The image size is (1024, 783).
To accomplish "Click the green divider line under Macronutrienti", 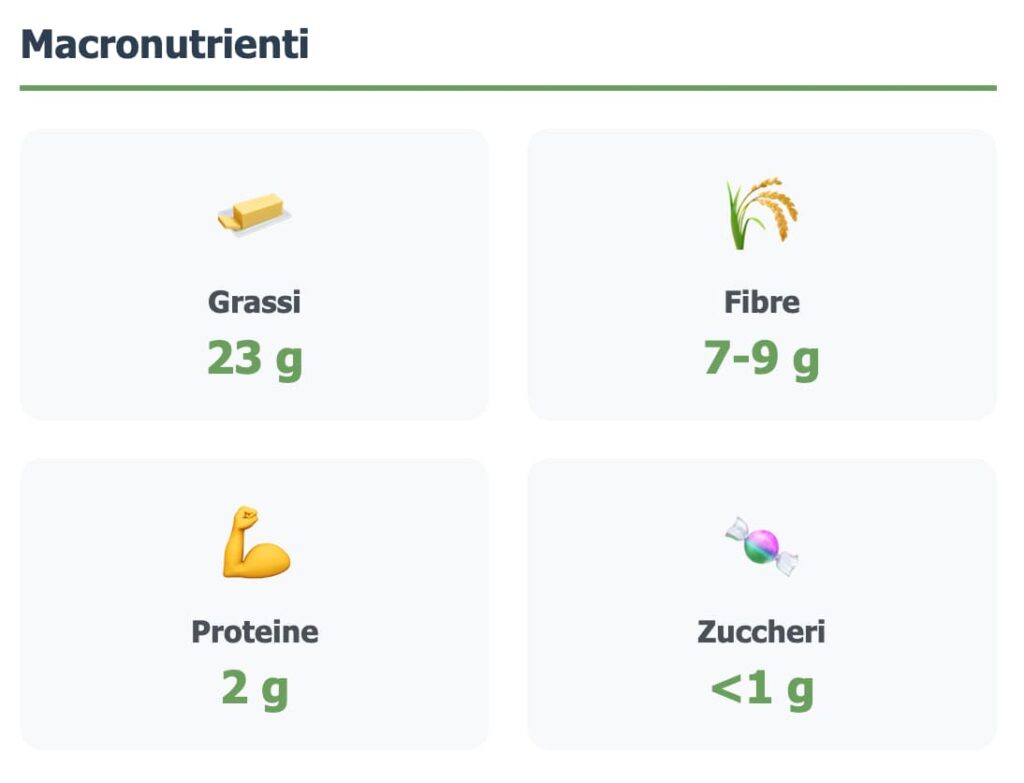I will coord(508,88).
